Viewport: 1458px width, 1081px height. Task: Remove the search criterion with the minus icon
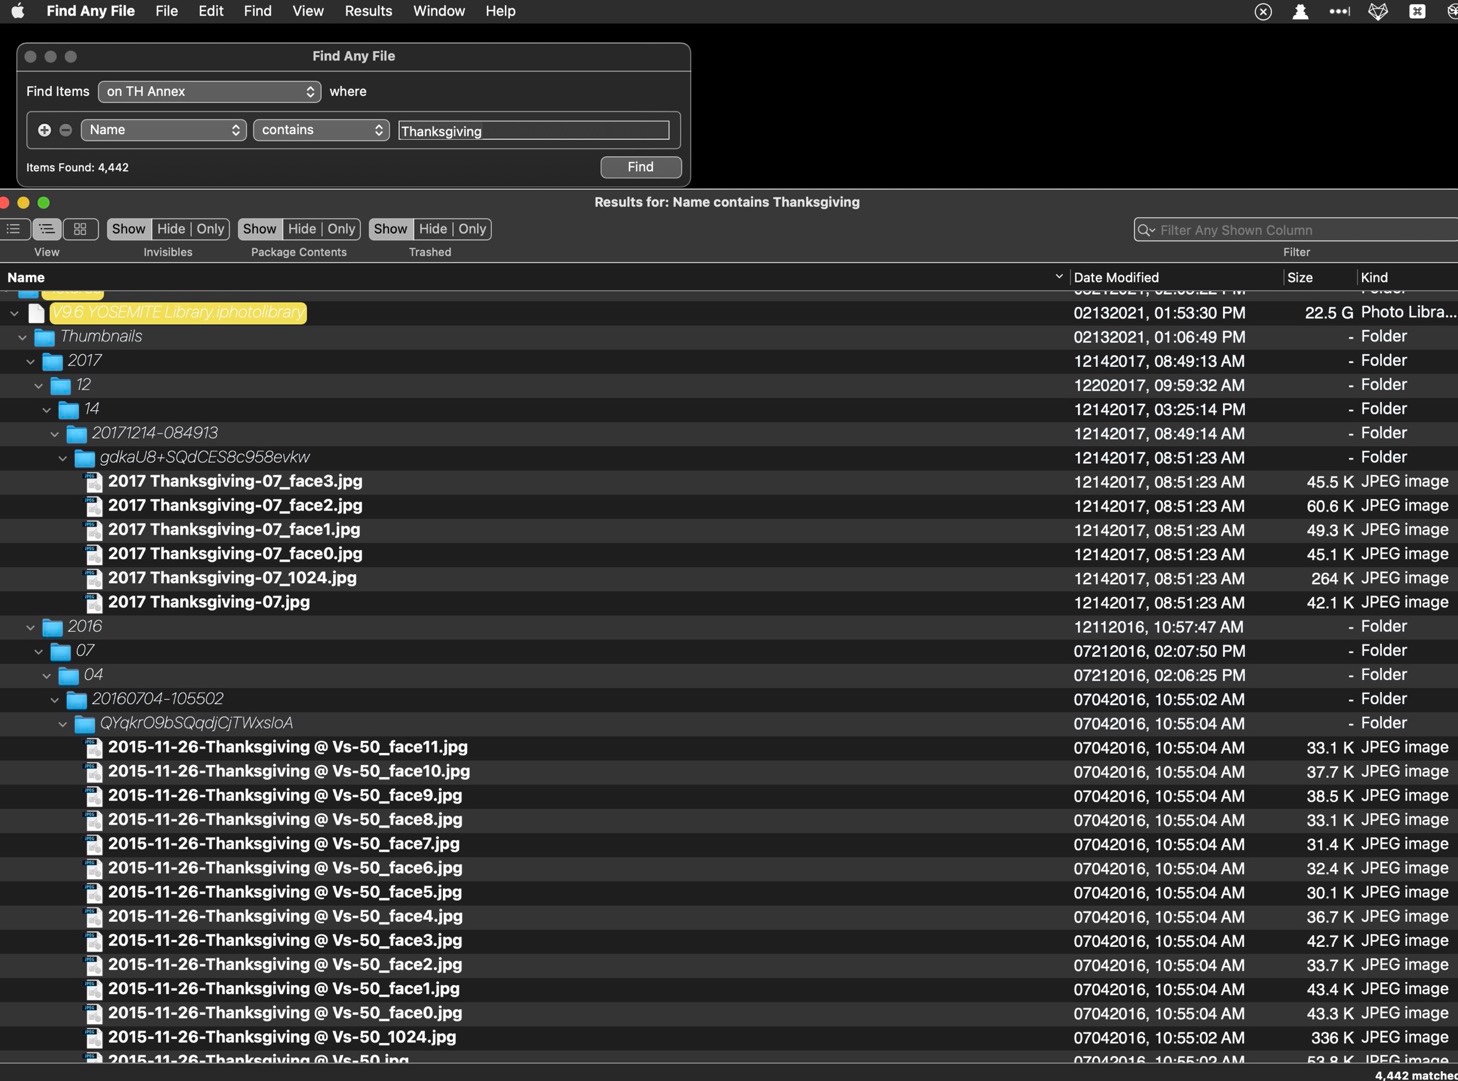(65, 130)
